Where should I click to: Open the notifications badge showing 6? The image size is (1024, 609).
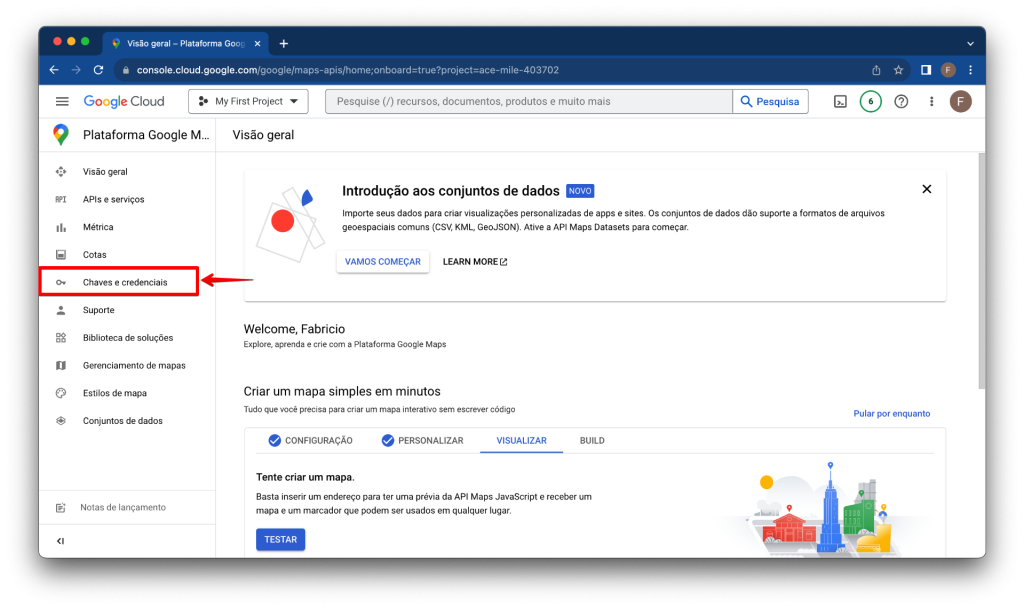point(871,101)
